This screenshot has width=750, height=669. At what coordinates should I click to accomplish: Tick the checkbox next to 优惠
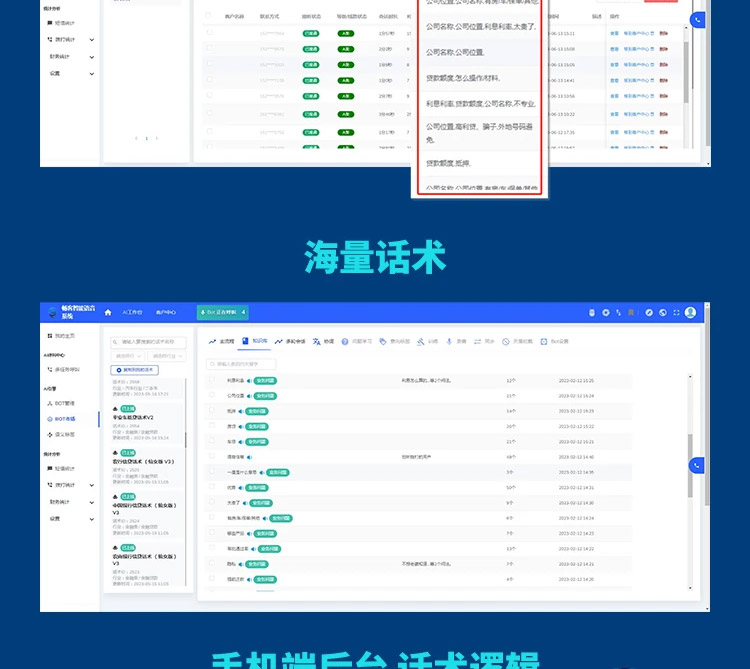(x=212, y=487)
